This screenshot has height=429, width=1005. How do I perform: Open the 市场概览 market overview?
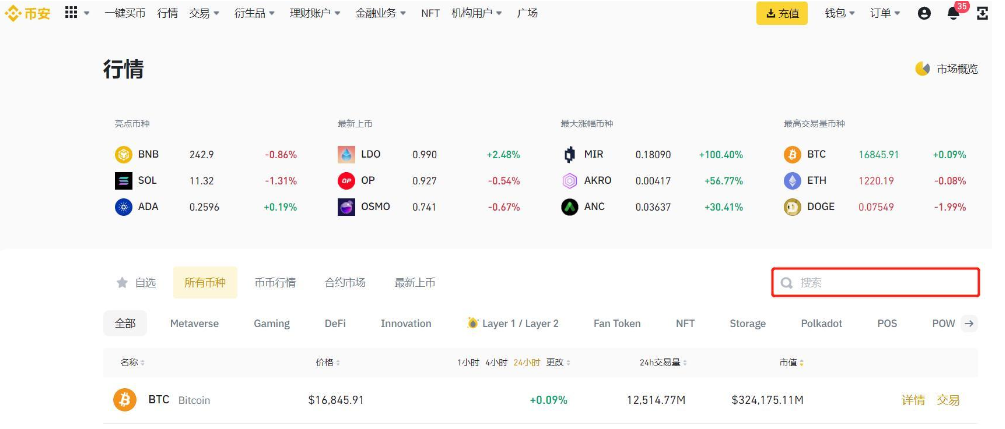pos(946,69)
